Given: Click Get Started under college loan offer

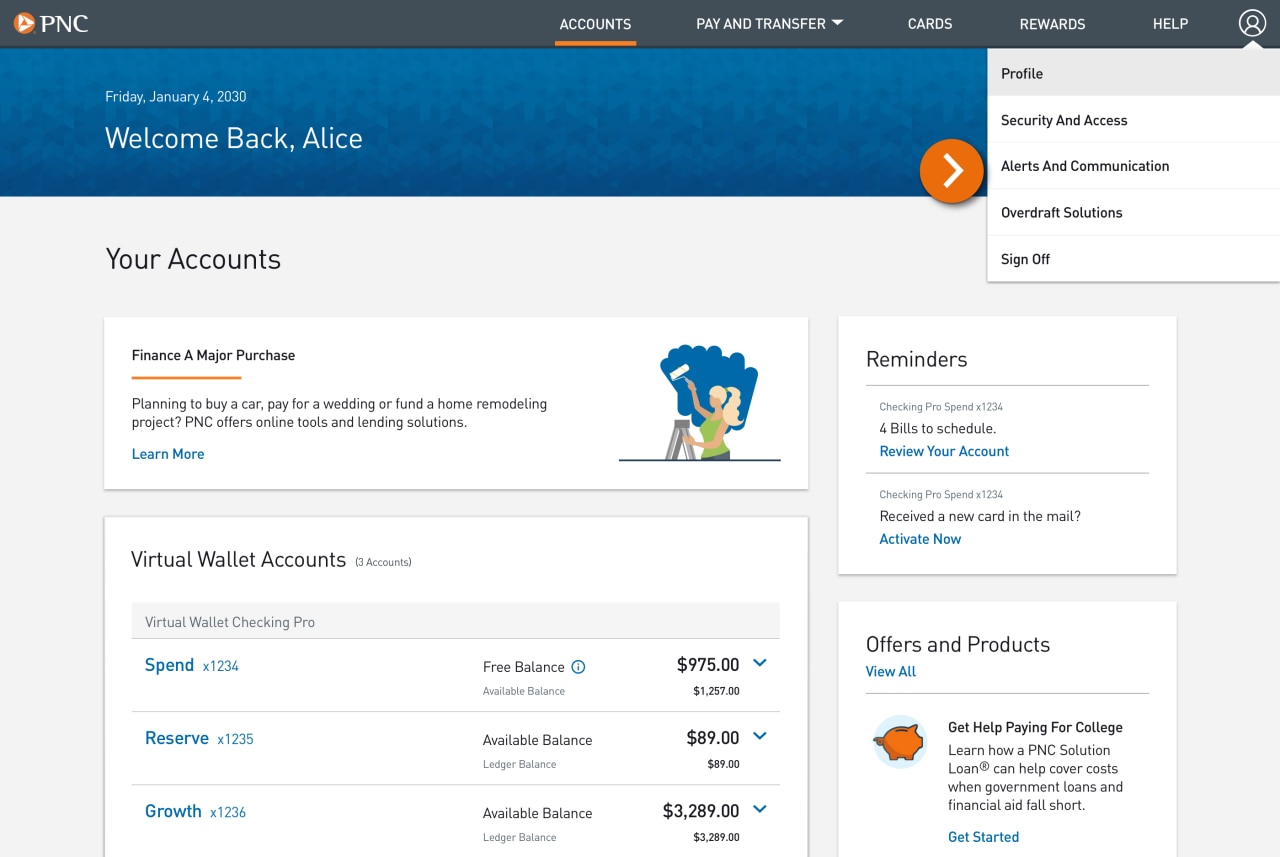Looking at the screenshot, I should point(983,836).
